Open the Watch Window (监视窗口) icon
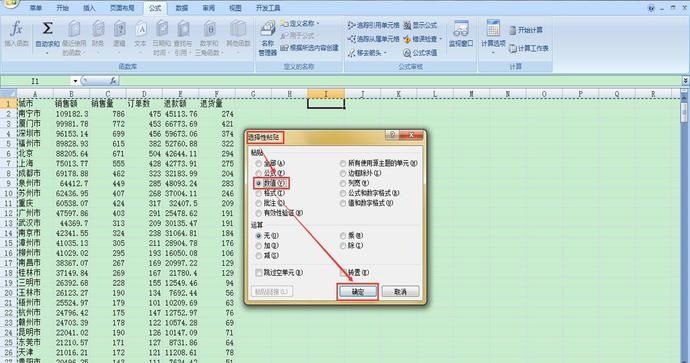The width and height of the screenshot is (690, 363). click(x=461, y=29)
